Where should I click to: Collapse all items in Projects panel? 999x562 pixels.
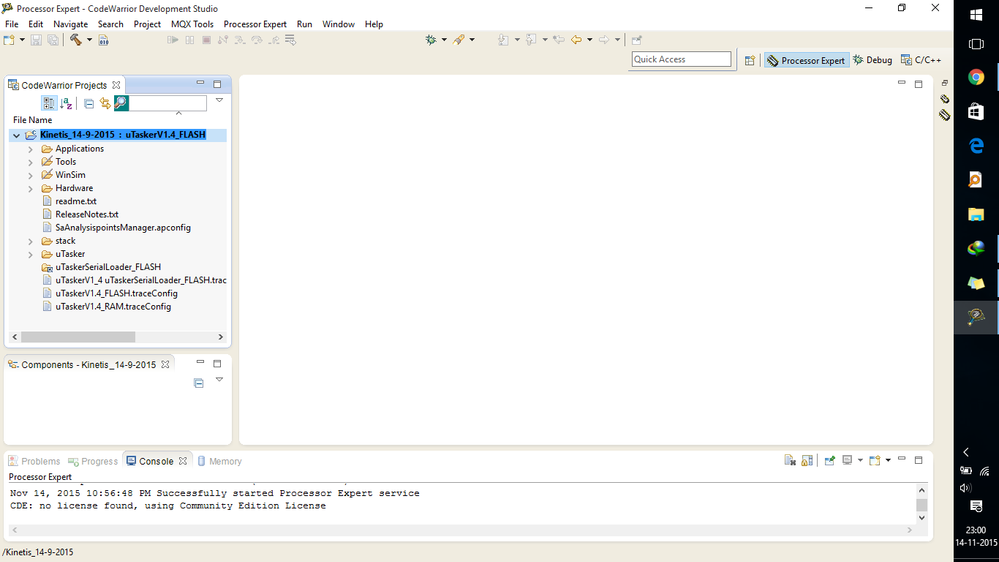coord(89,103)
